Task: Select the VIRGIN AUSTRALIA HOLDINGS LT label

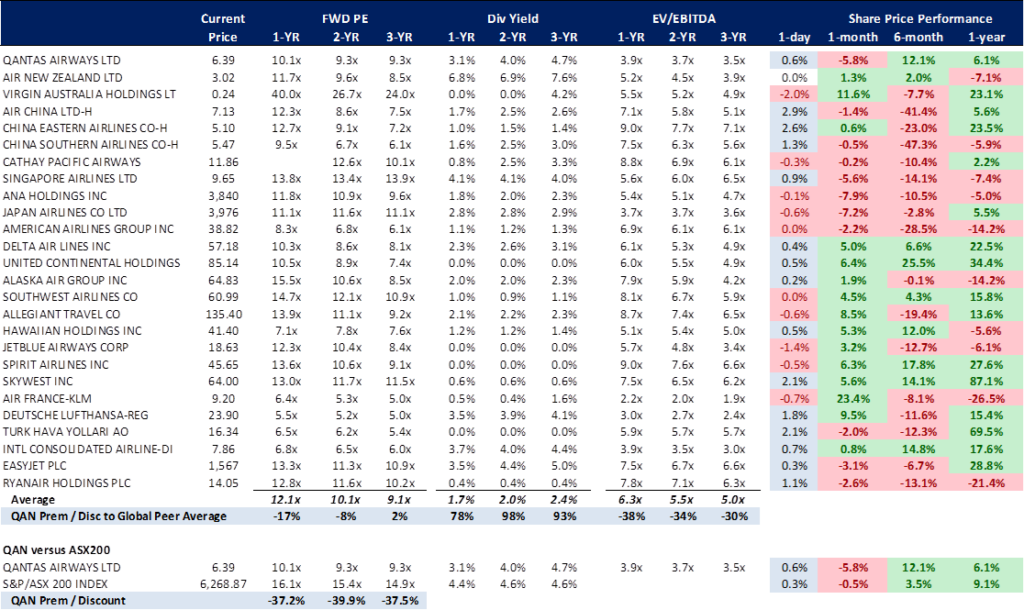Action: click(x=89, y=94)
